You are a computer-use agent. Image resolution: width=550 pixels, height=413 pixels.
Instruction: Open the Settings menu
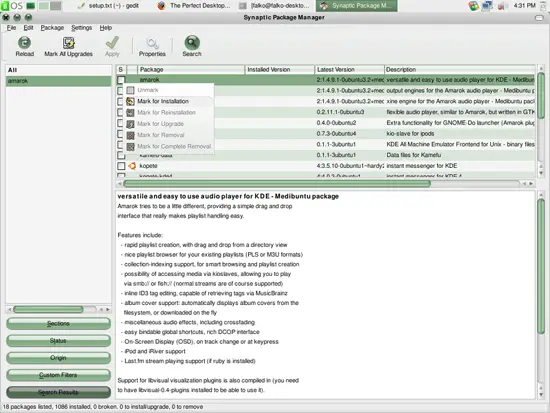(81, 28)
